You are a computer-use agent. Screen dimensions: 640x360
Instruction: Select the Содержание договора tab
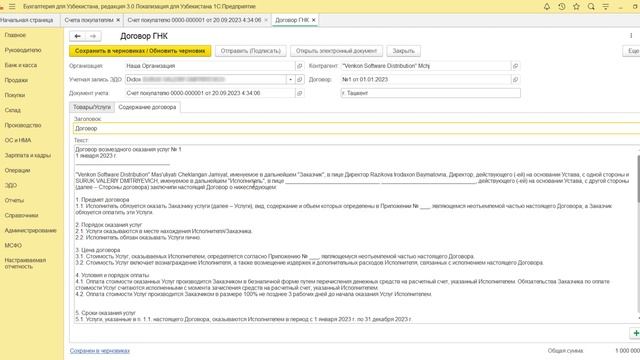pyautogui.click(x=147, y=107)
